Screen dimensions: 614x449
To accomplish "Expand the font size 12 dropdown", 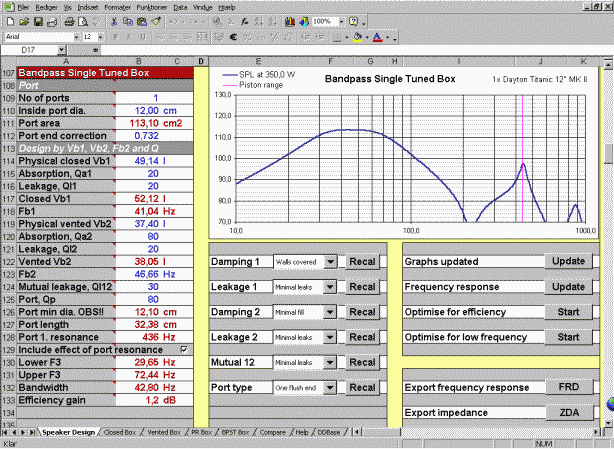I will (x=101, y=37).
